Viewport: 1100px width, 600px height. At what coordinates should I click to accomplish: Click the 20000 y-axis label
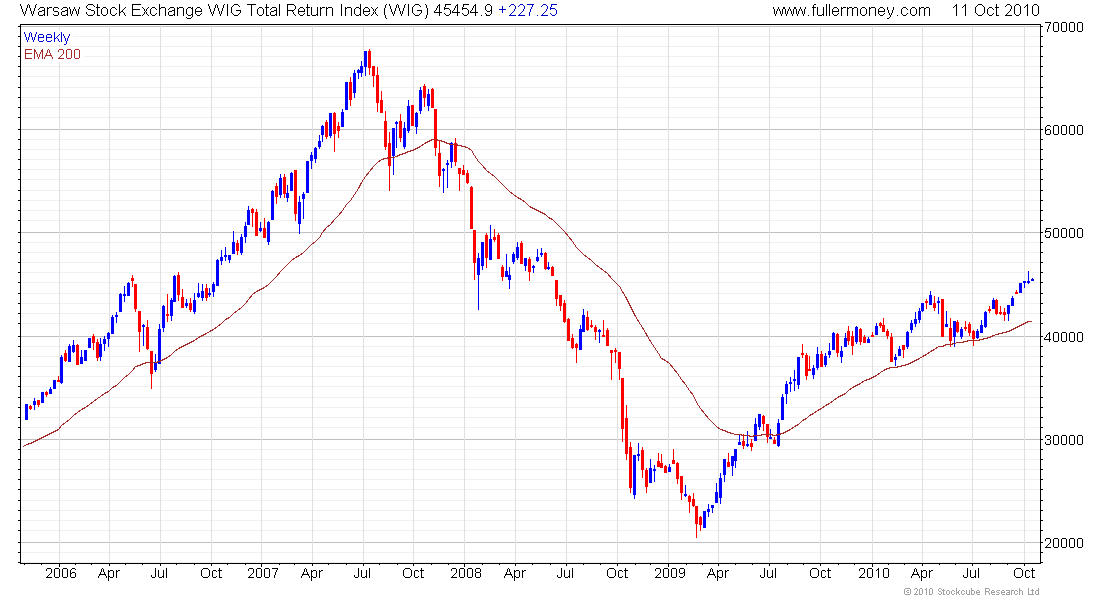(1064, 543)
